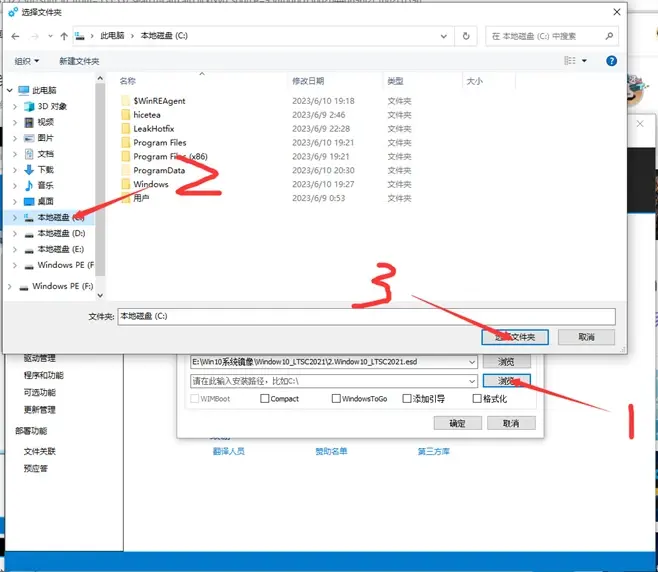Screen dimensions: 658x572
Task: Open the recent locations arrow
Action: (x=50, y=37)
